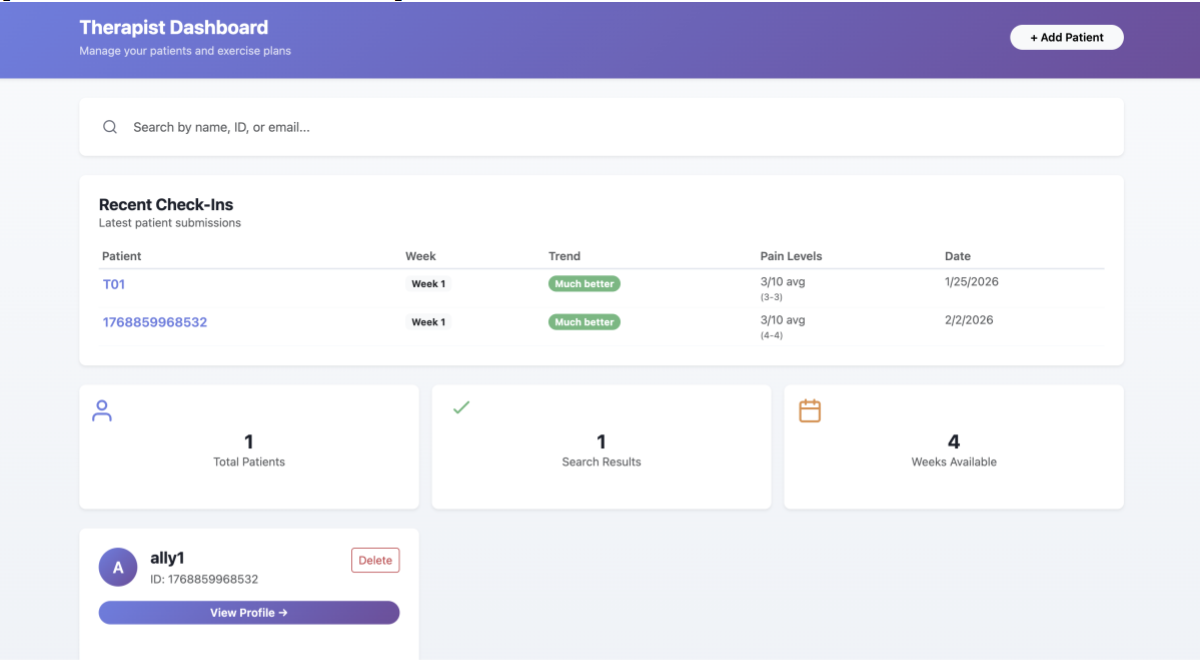Click the plus icon on Add Patient button
This screenshot has height=666, width=1202.
(x=1032, y=37)
